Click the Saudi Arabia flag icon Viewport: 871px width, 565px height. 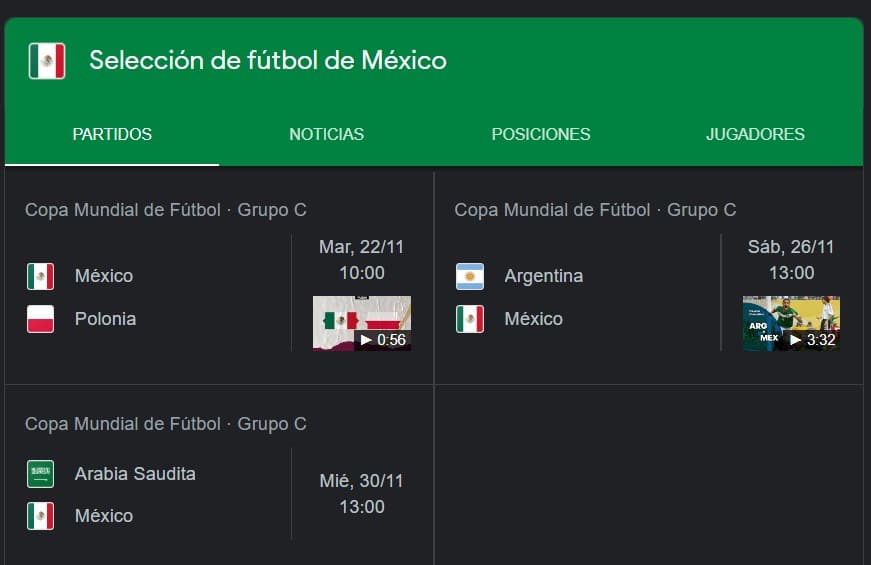[x=40, y=474]
